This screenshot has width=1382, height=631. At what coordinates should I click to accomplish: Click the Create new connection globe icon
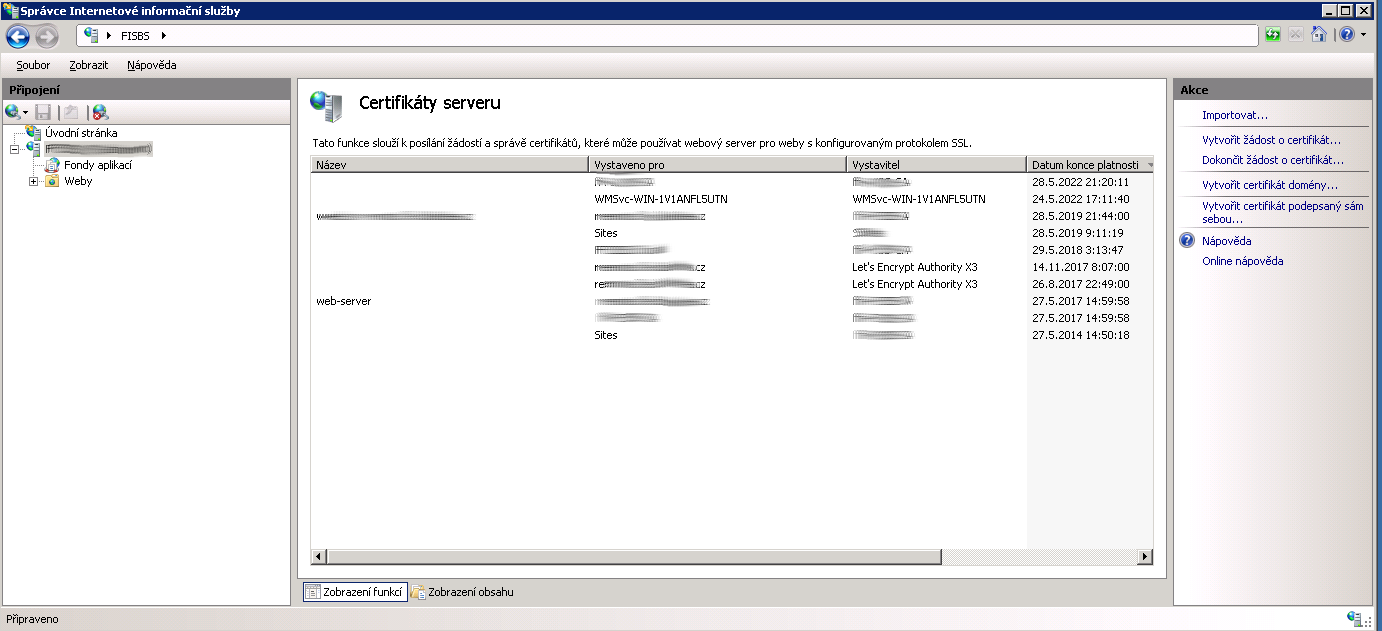(13, 112)
